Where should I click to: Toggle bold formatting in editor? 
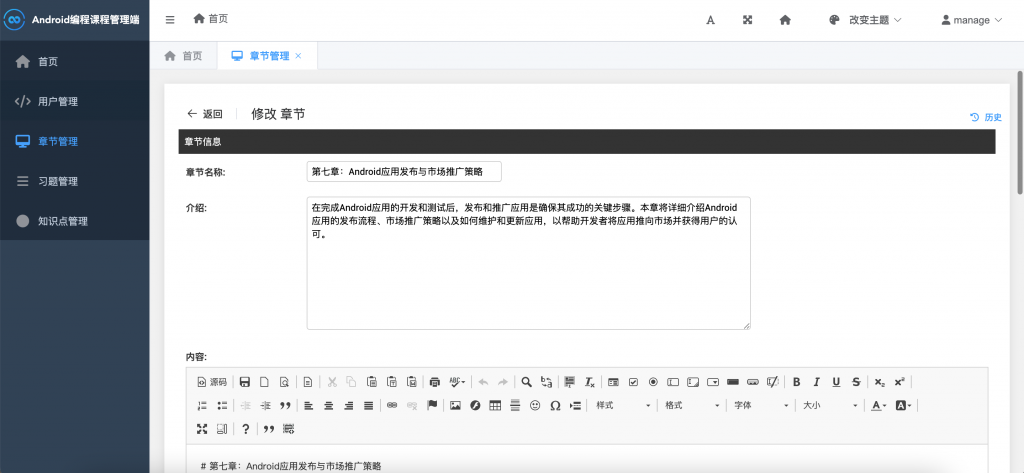[x=796, y=382]
